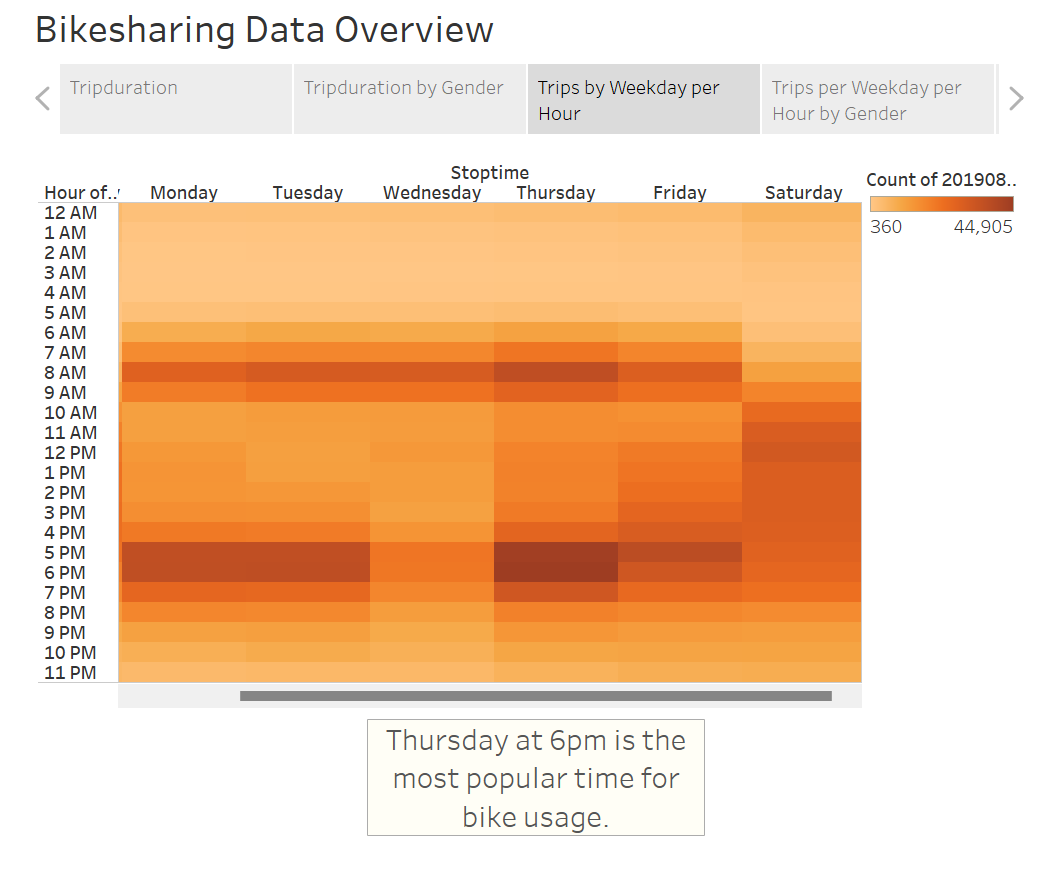Click the left arrow to scroll tabs

[x=41, y=97]
